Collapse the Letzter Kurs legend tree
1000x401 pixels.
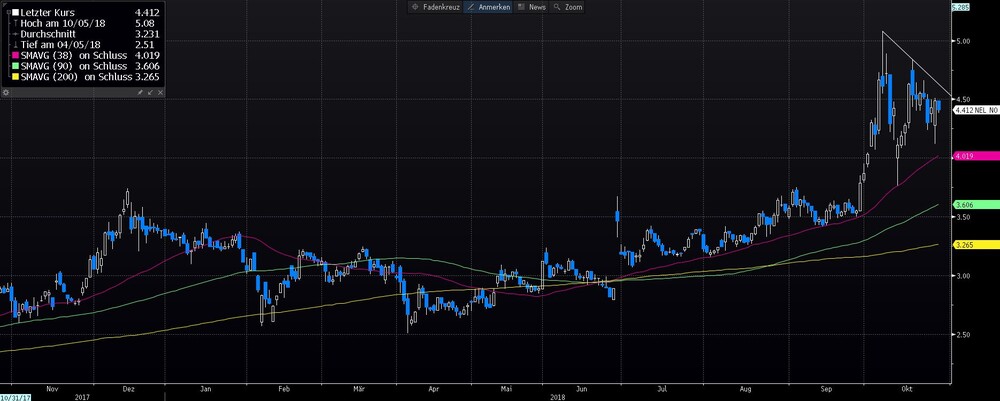point(8,12)
